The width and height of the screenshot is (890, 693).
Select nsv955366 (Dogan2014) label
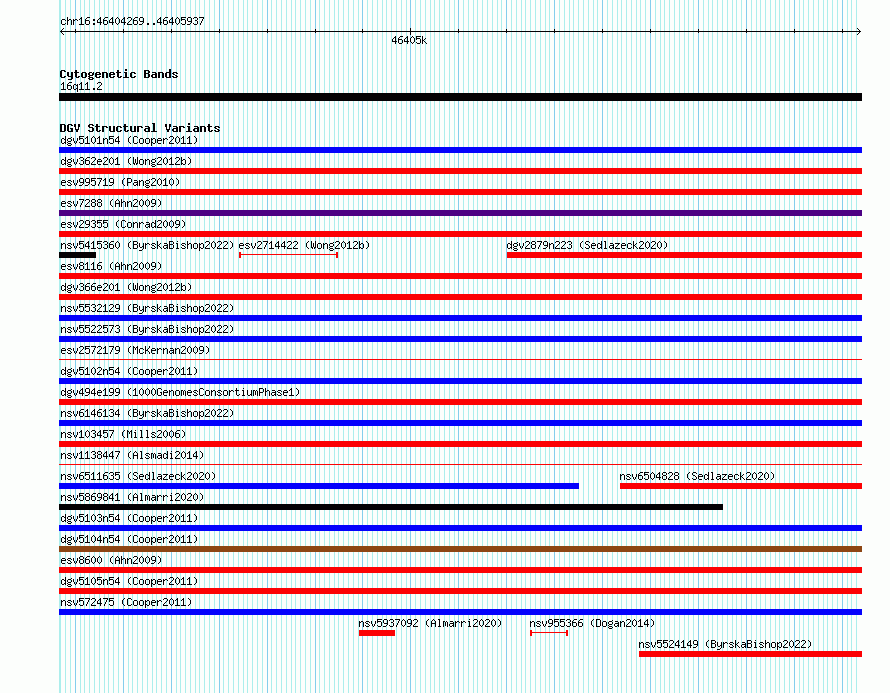tap(592, 623)
